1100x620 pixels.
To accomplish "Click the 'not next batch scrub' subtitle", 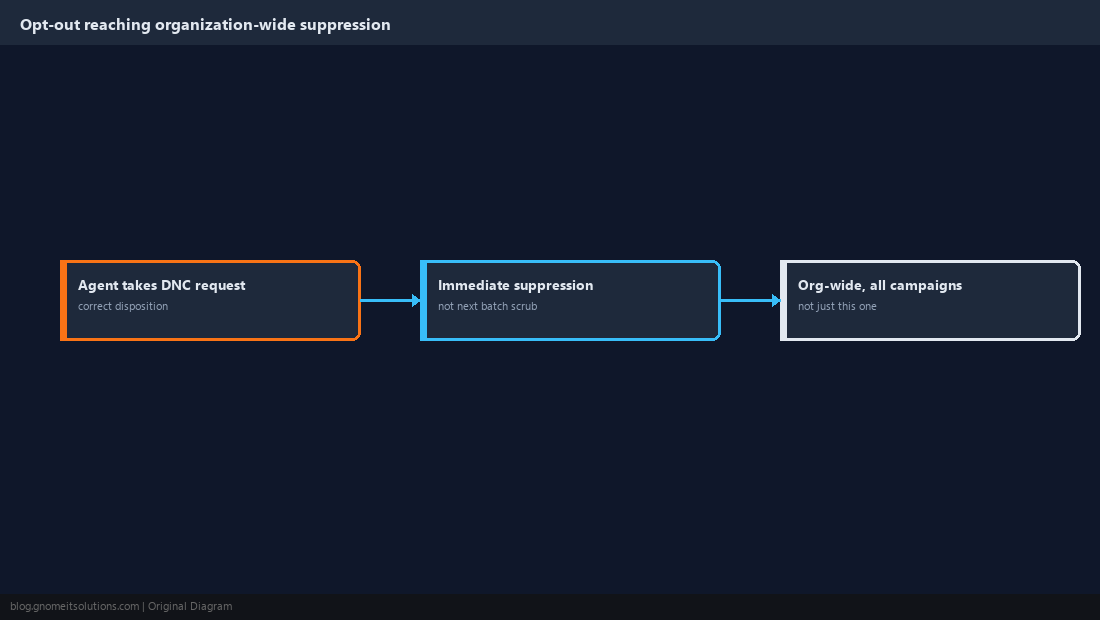I will 488,306.
